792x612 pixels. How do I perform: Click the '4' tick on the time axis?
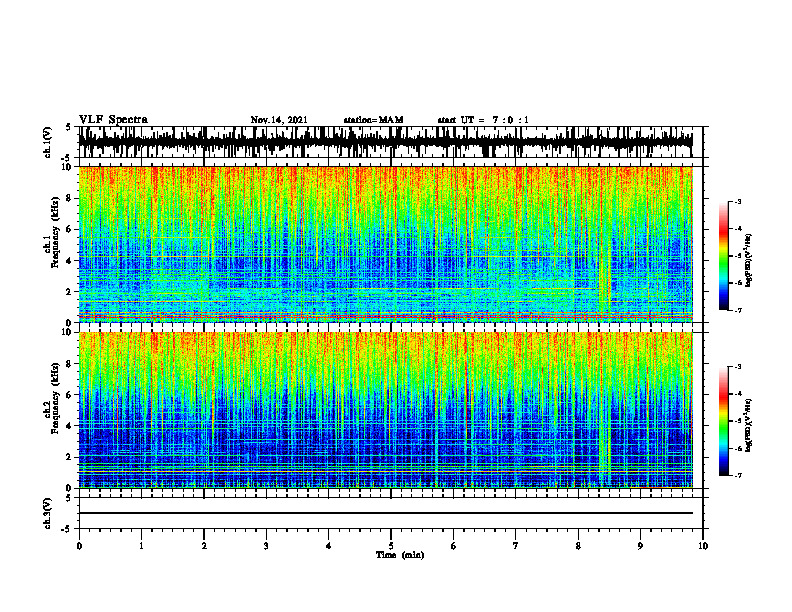point(328,546)
